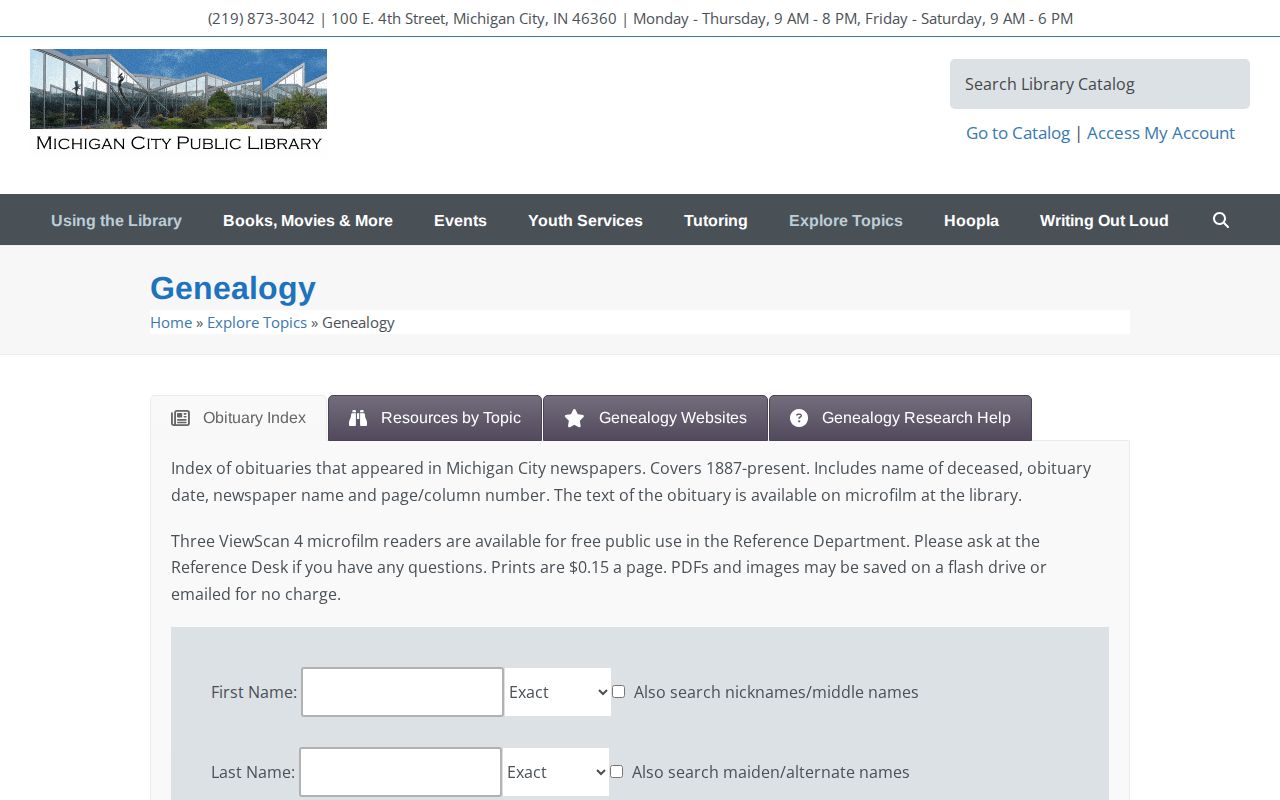Screen dimensions: 1280x800
Task: Switch to Resources by Topic tab
Action: pyautogui.click(x=435, y=418)
